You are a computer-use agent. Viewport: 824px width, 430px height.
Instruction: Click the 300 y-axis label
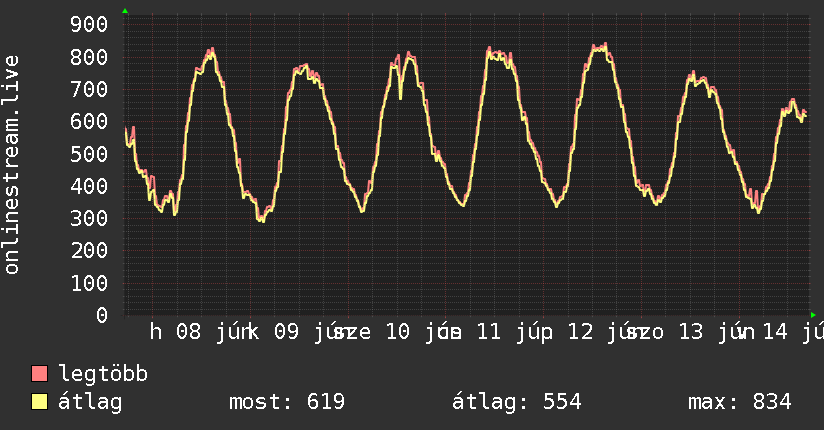click(x=89, y=218)
